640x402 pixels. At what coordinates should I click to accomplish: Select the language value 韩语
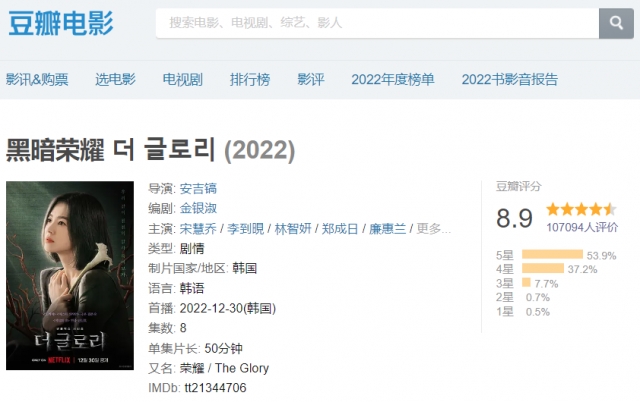[x=192, y=289]
